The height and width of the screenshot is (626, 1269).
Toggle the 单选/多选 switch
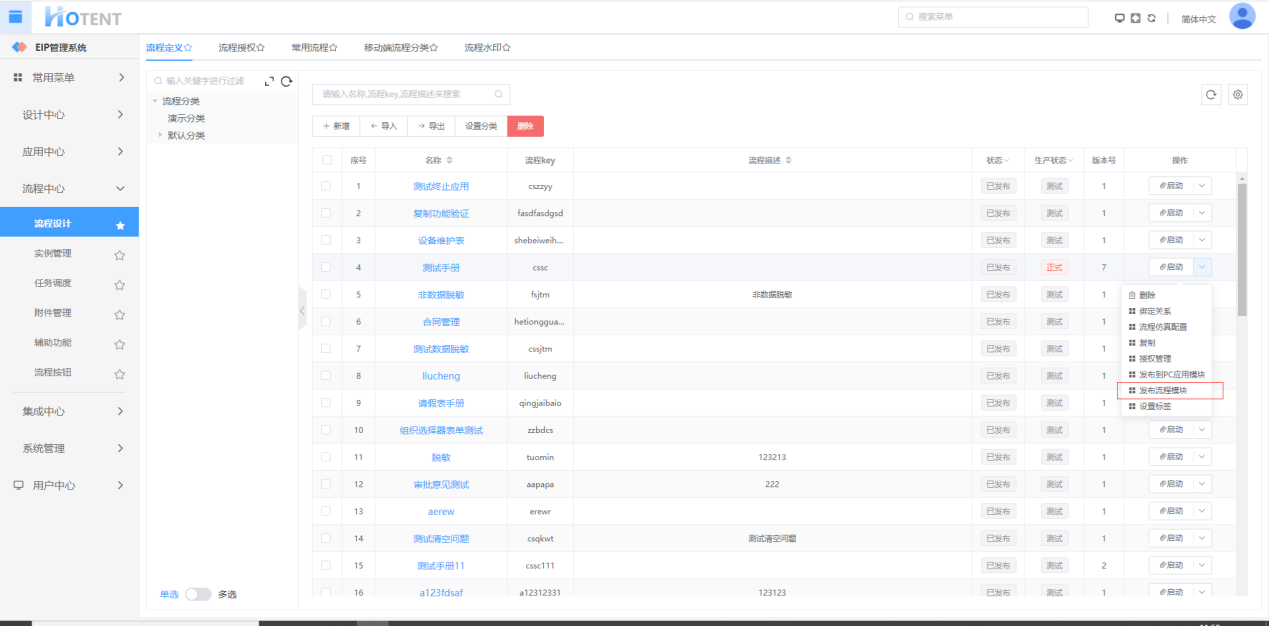tap(198, 594)
